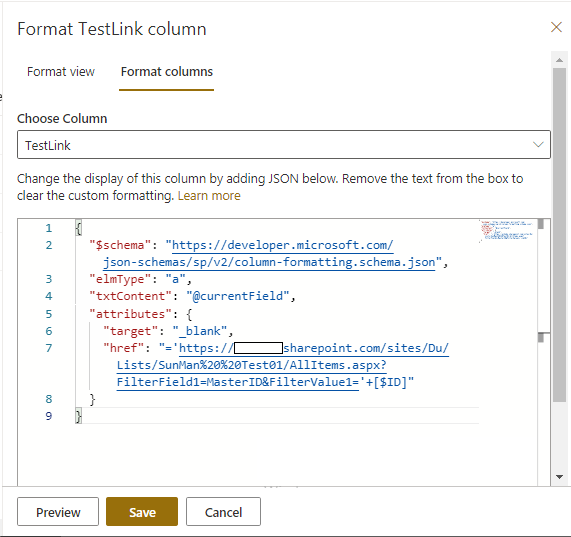Save the column formatting
This screenshot has height=537, width=571.
(142, 512)
